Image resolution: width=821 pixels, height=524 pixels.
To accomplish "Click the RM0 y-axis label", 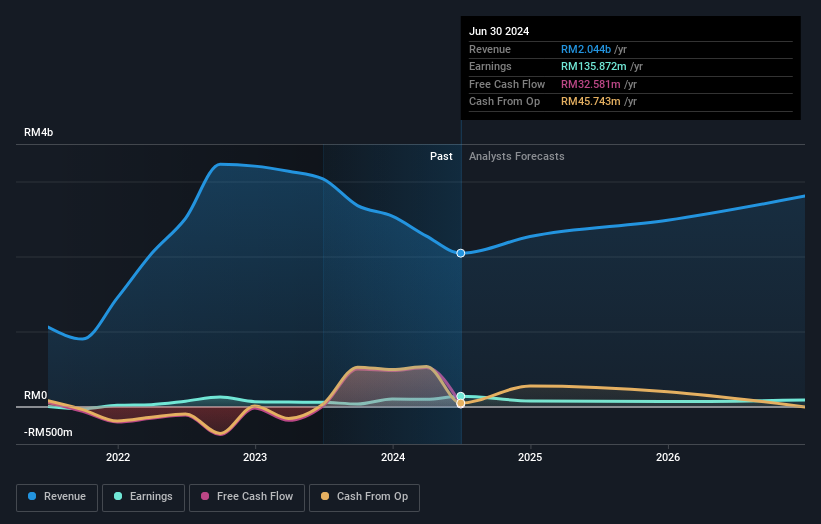I will [x=36, y=396].
